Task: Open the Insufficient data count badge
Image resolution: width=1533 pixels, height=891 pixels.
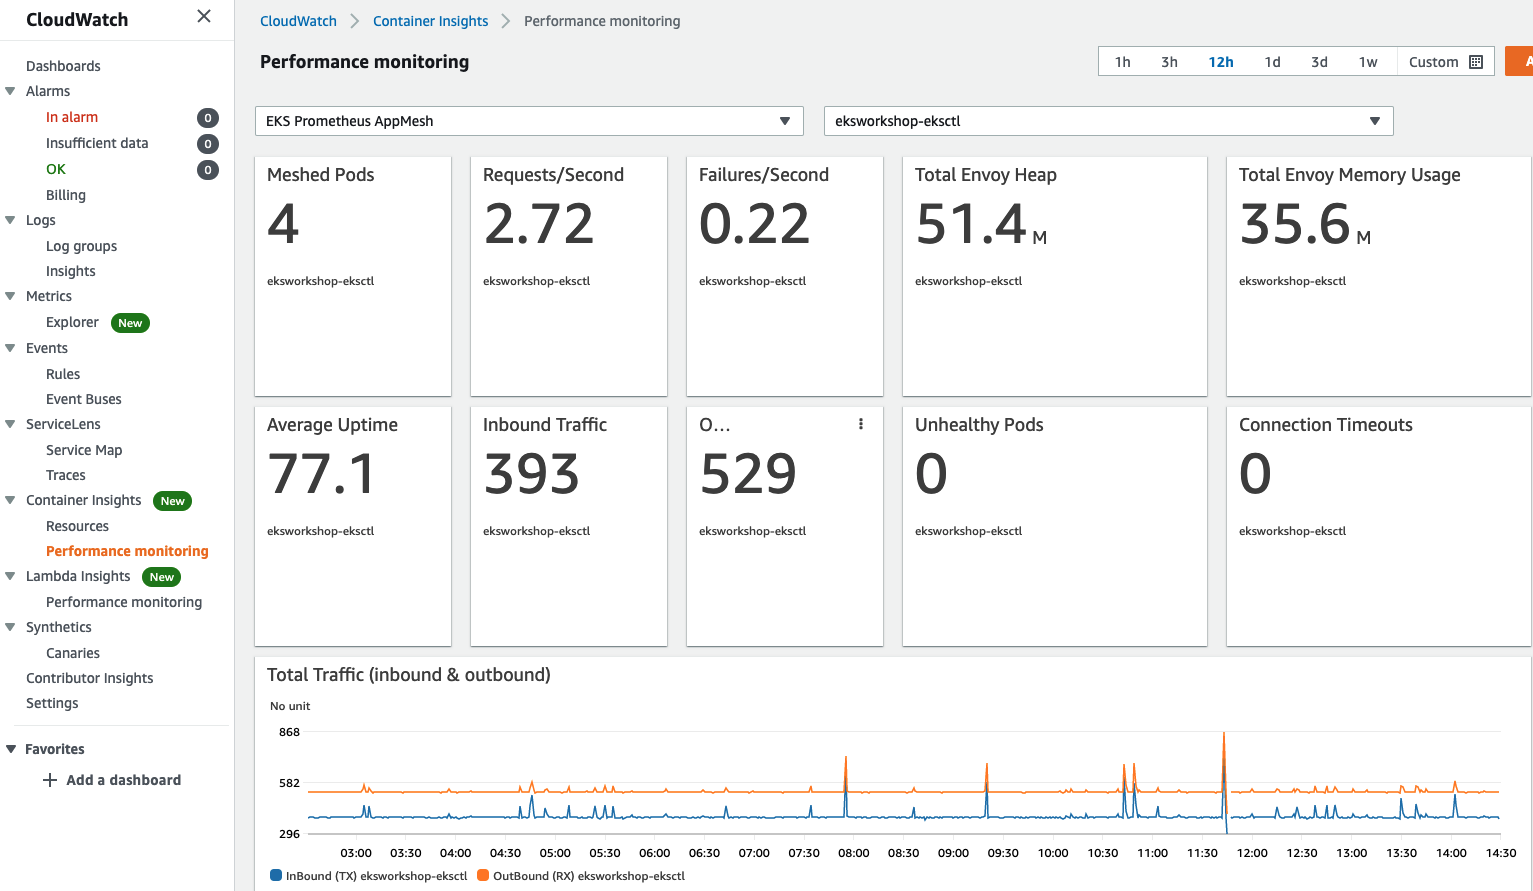Action: point(208,144)
